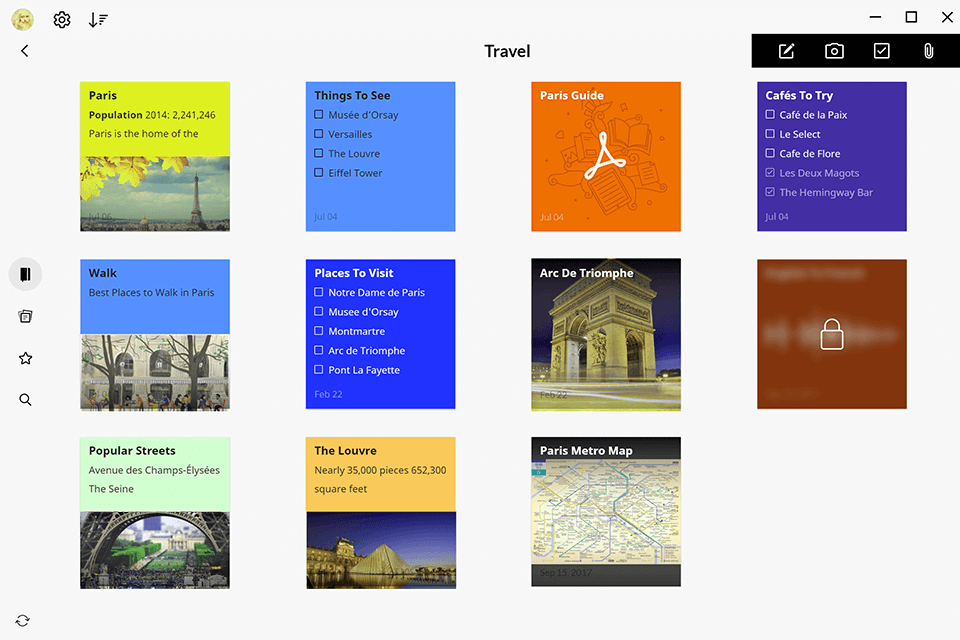Viewport: 960px width, 640px height.
Task: Tick the Eiffel Tower checkbox
Action: click(318, 173)
